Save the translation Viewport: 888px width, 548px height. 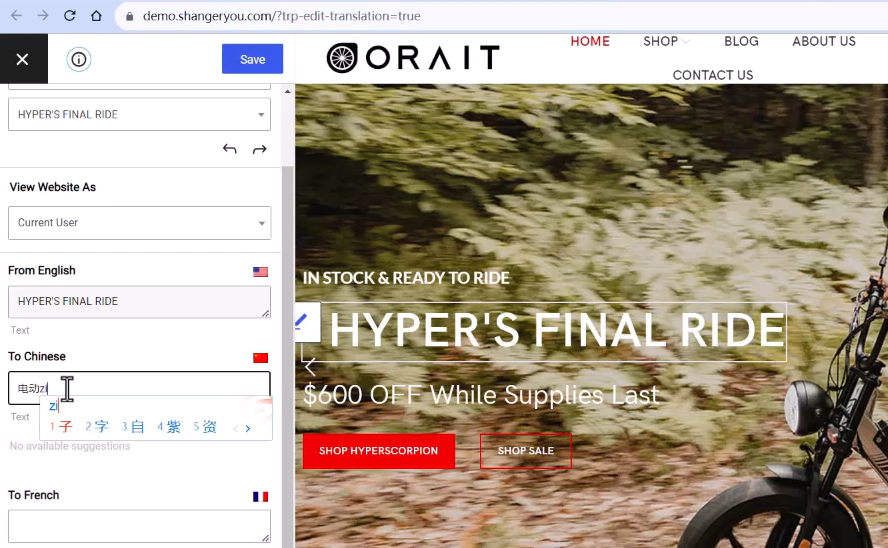(252, 59)
